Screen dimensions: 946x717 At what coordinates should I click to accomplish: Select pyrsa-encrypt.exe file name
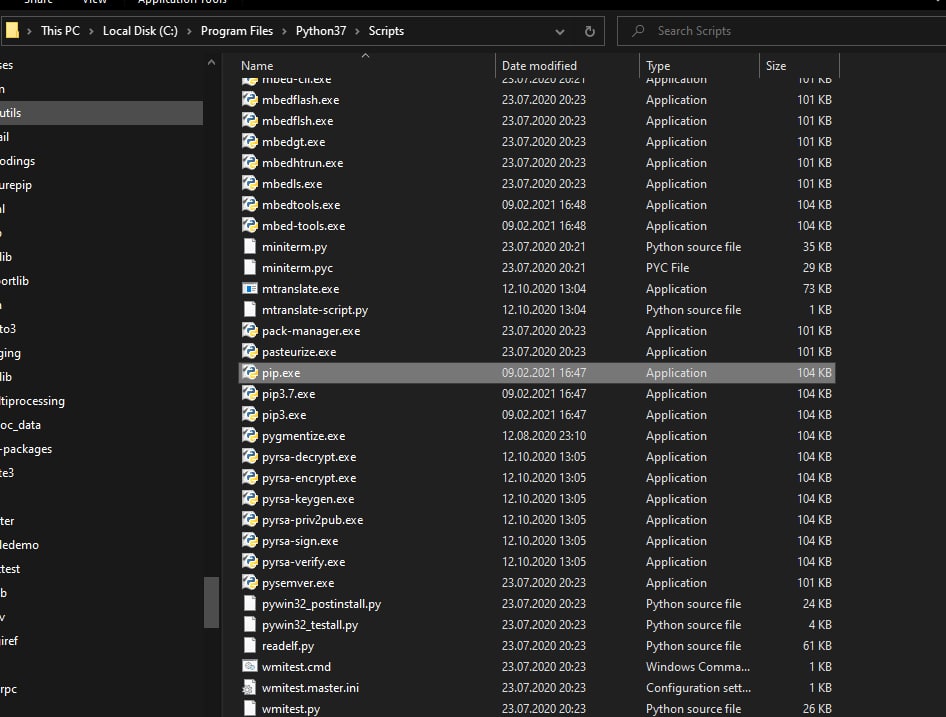click(x=309, y=477)
